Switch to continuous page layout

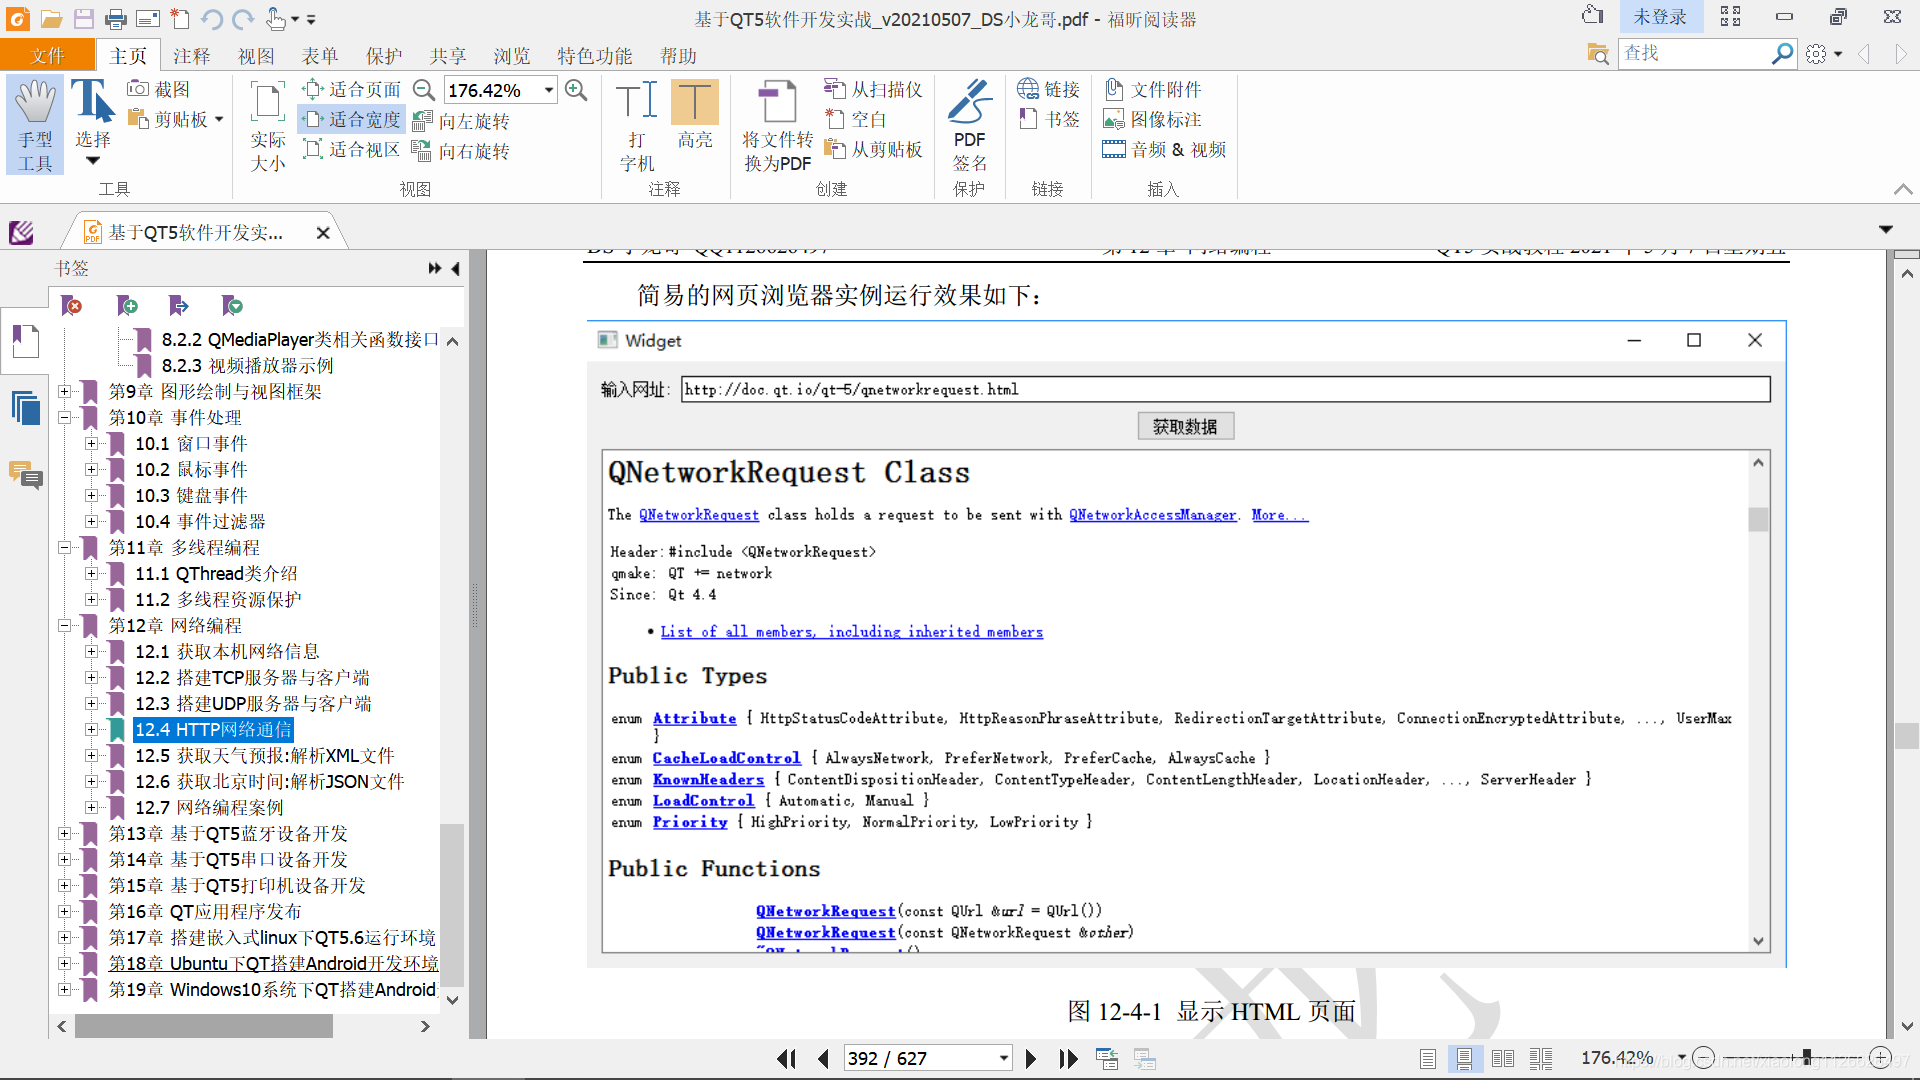coord(1464,1058)
